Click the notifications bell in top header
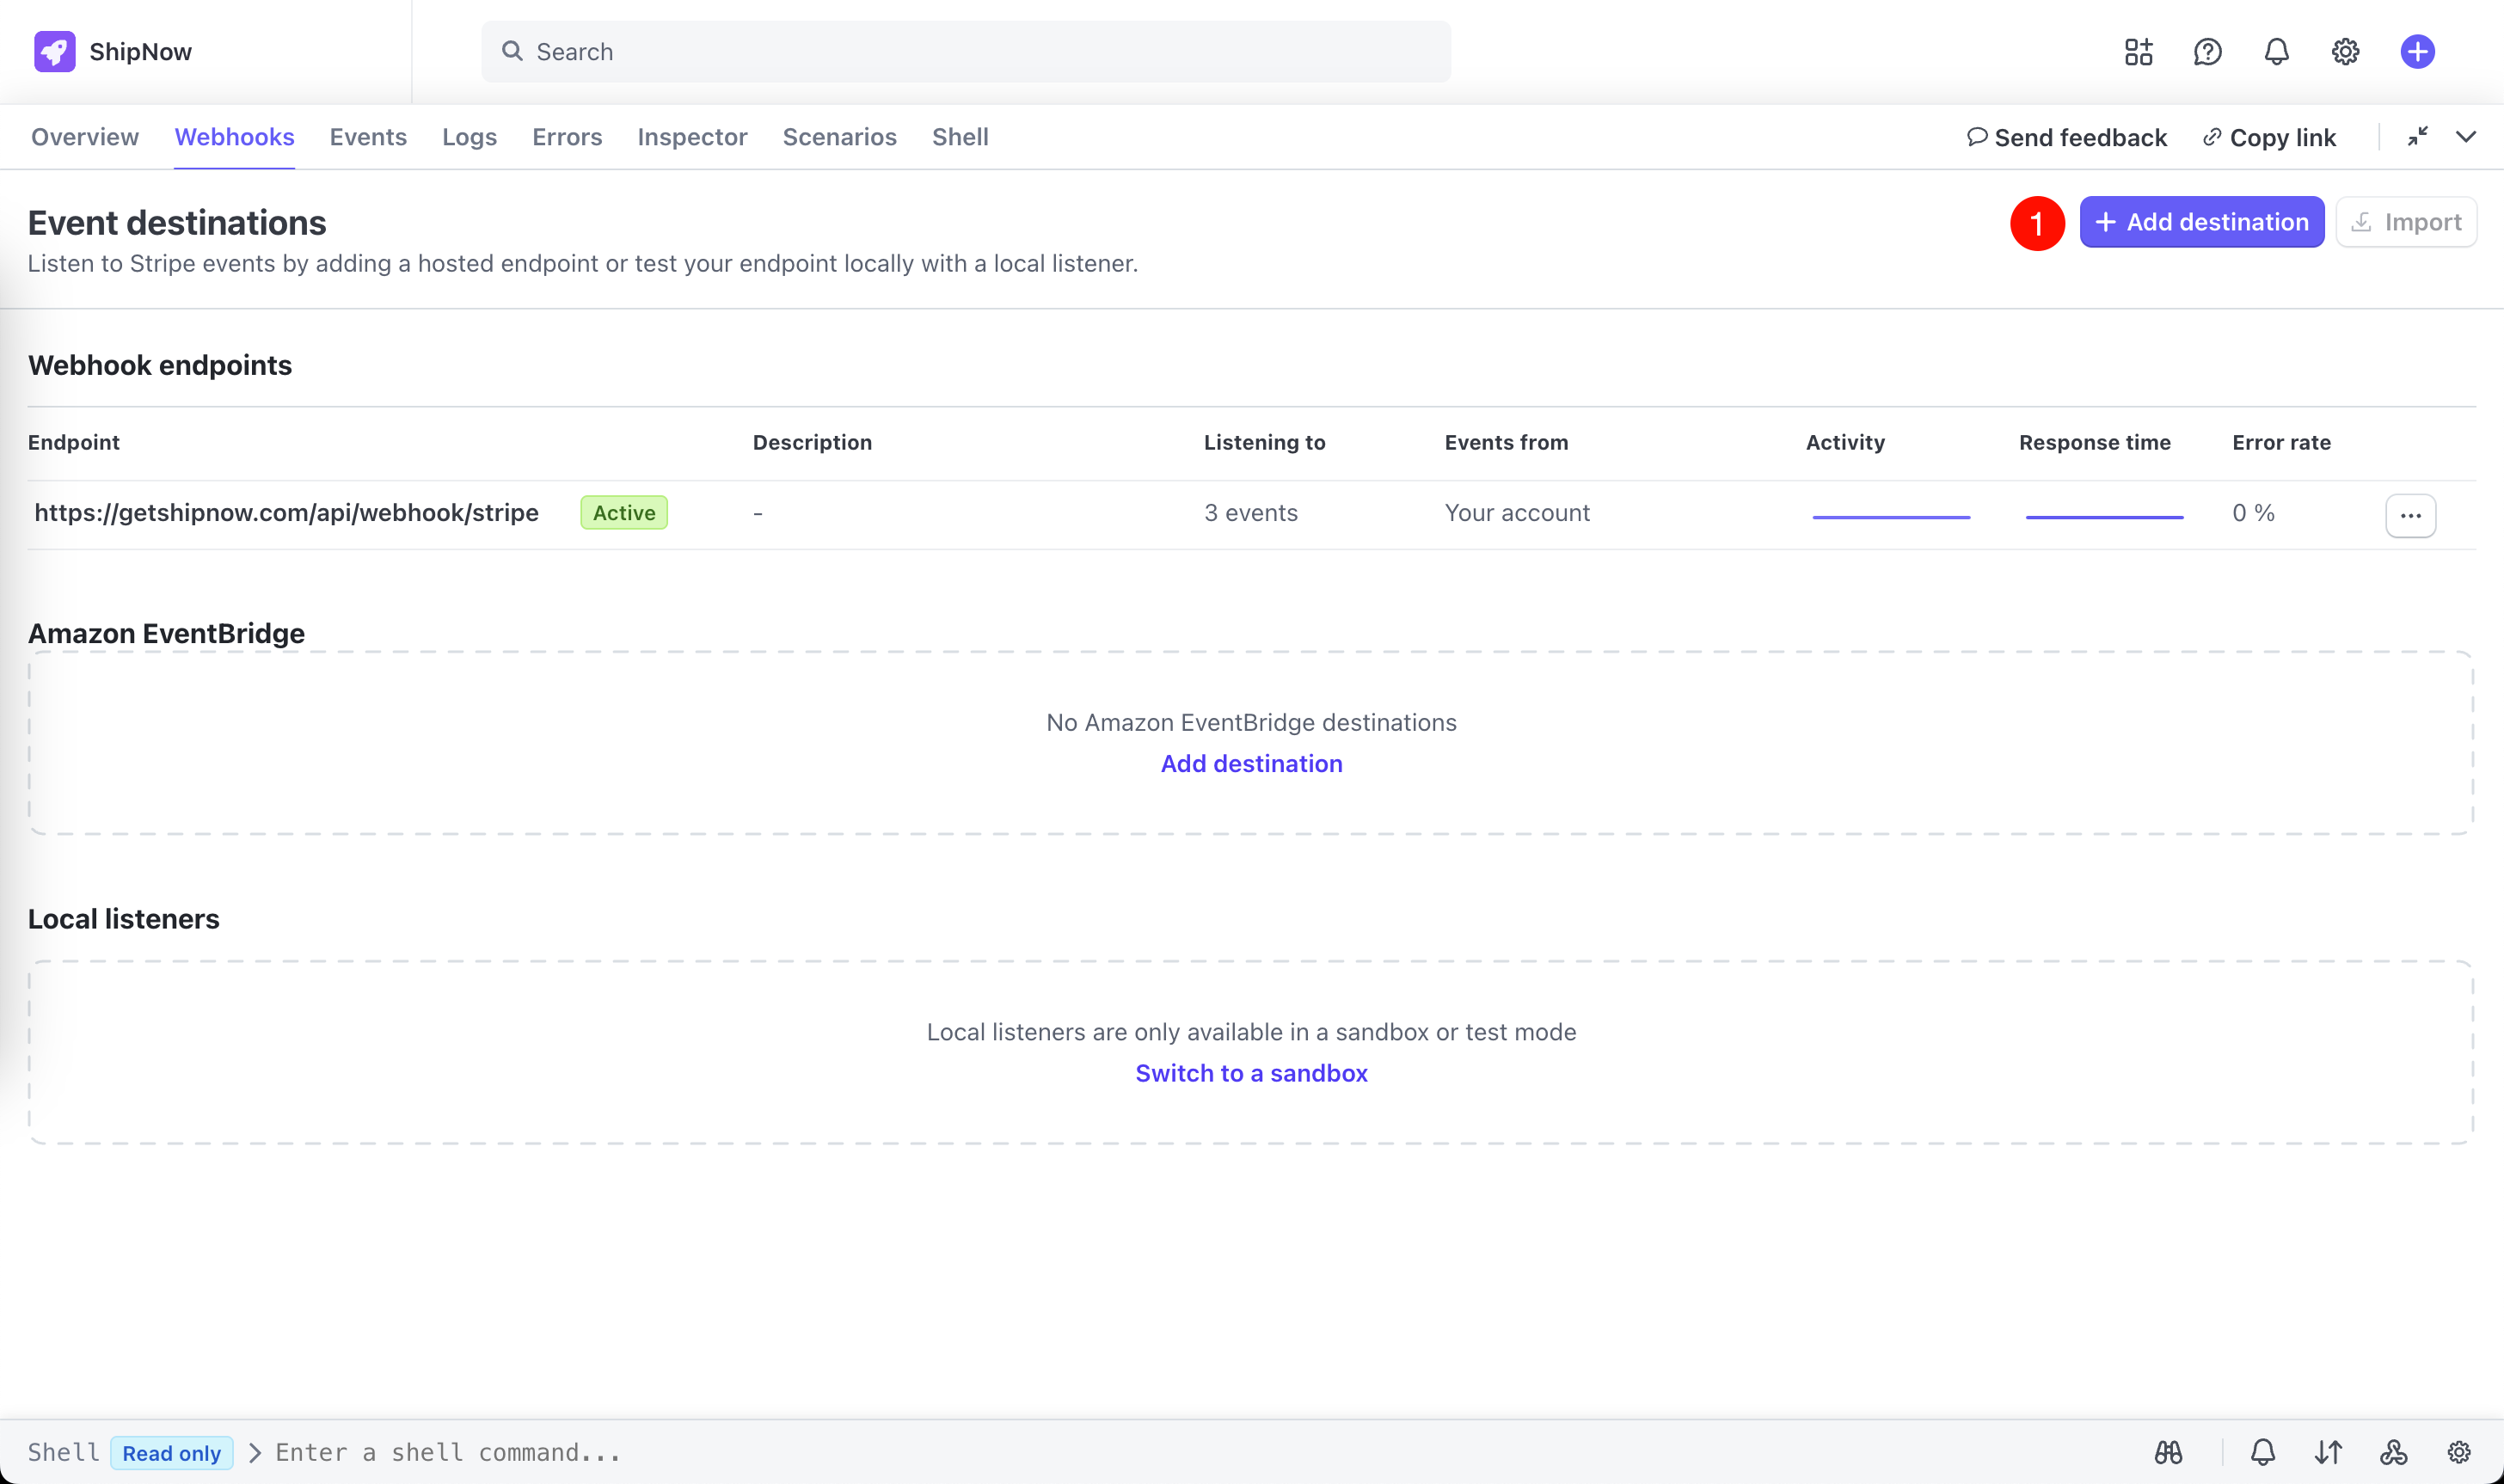Viewport: 2504px width, 1484px height. click(x=2276, y=51)
